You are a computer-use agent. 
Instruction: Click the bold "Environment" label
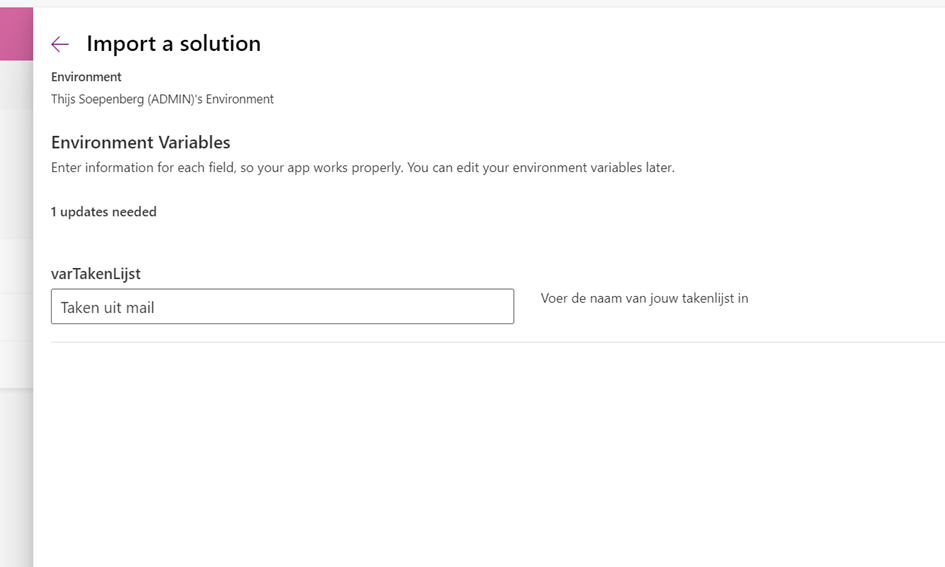tap(86, 77)
